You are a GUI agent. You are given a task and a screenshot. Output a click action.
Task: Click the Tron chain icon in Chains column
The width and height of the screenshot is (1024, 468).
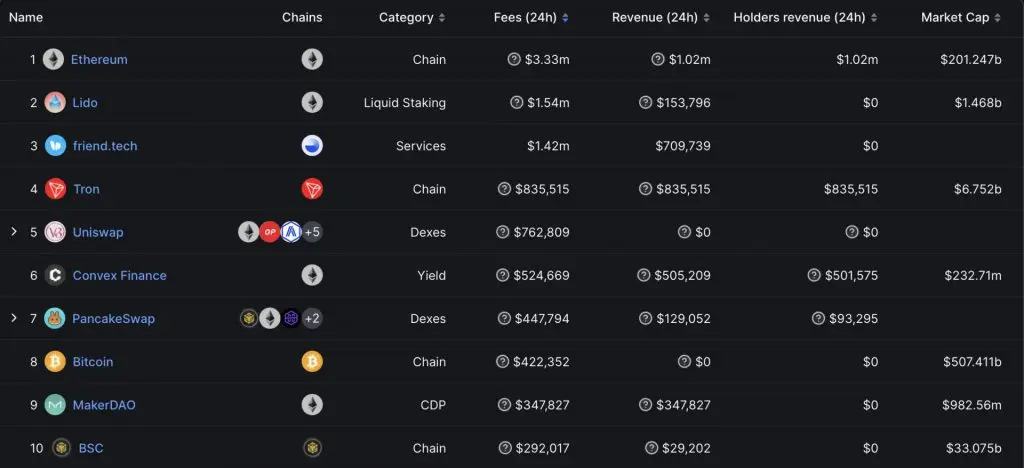312,189
